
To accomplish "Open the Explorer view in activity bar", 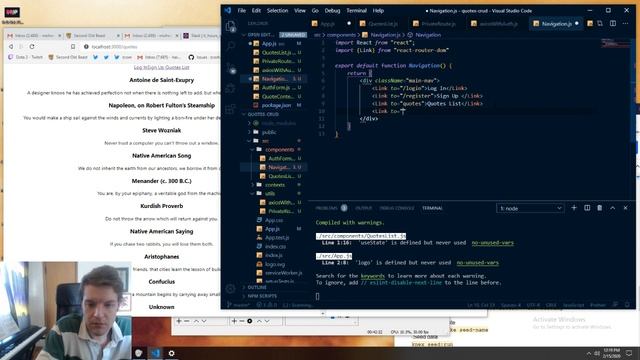I will click(231, 27).
